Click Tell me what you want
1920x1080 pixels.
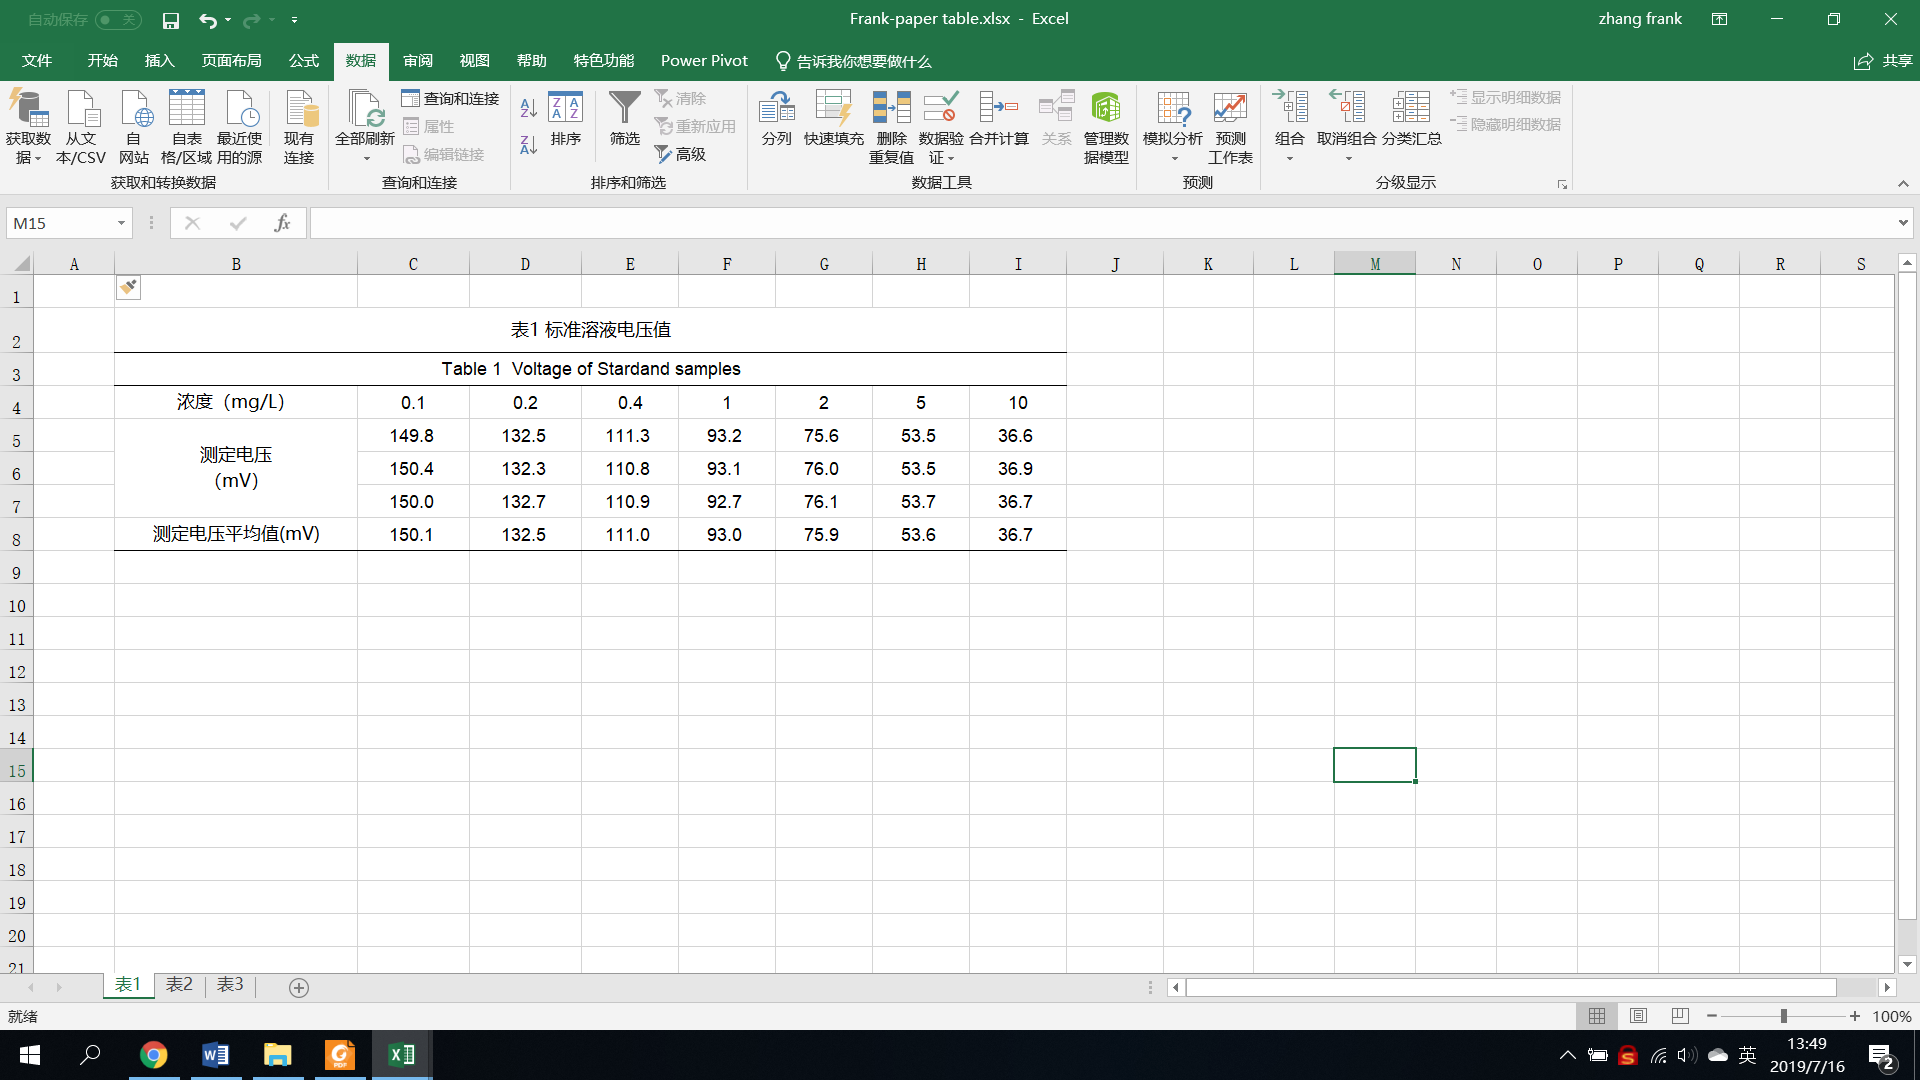854,61
